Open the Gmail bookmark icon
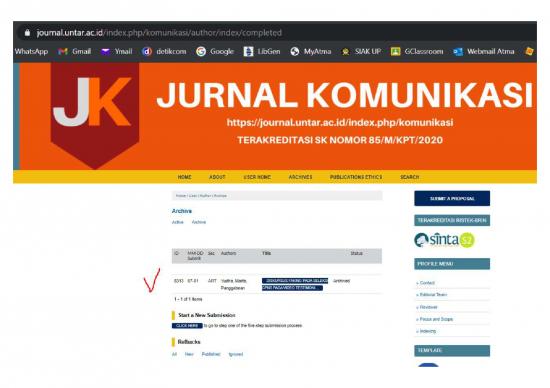This screenshot has width=550, height=388. coord(63,52)
